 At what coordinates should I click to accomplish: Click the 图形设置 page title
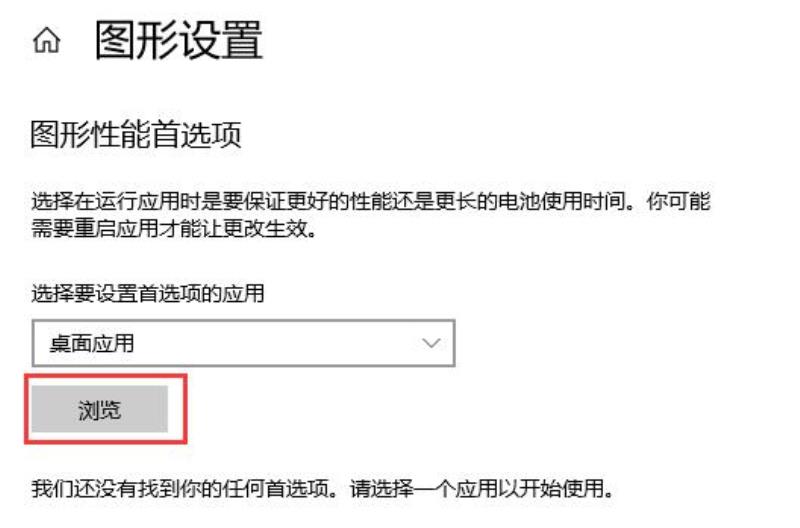179,40
